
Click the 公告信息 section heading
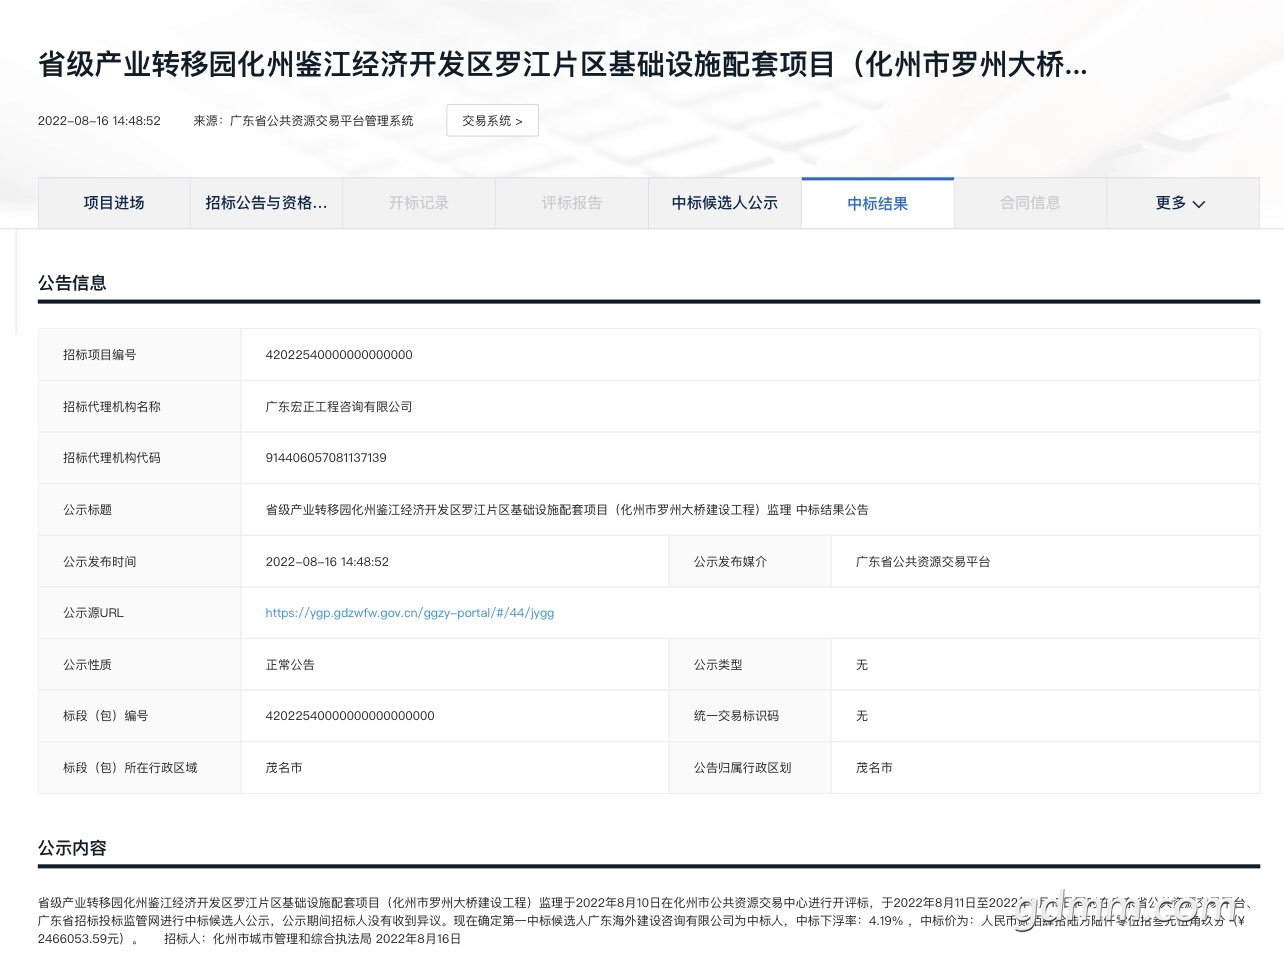click(72, 283)
